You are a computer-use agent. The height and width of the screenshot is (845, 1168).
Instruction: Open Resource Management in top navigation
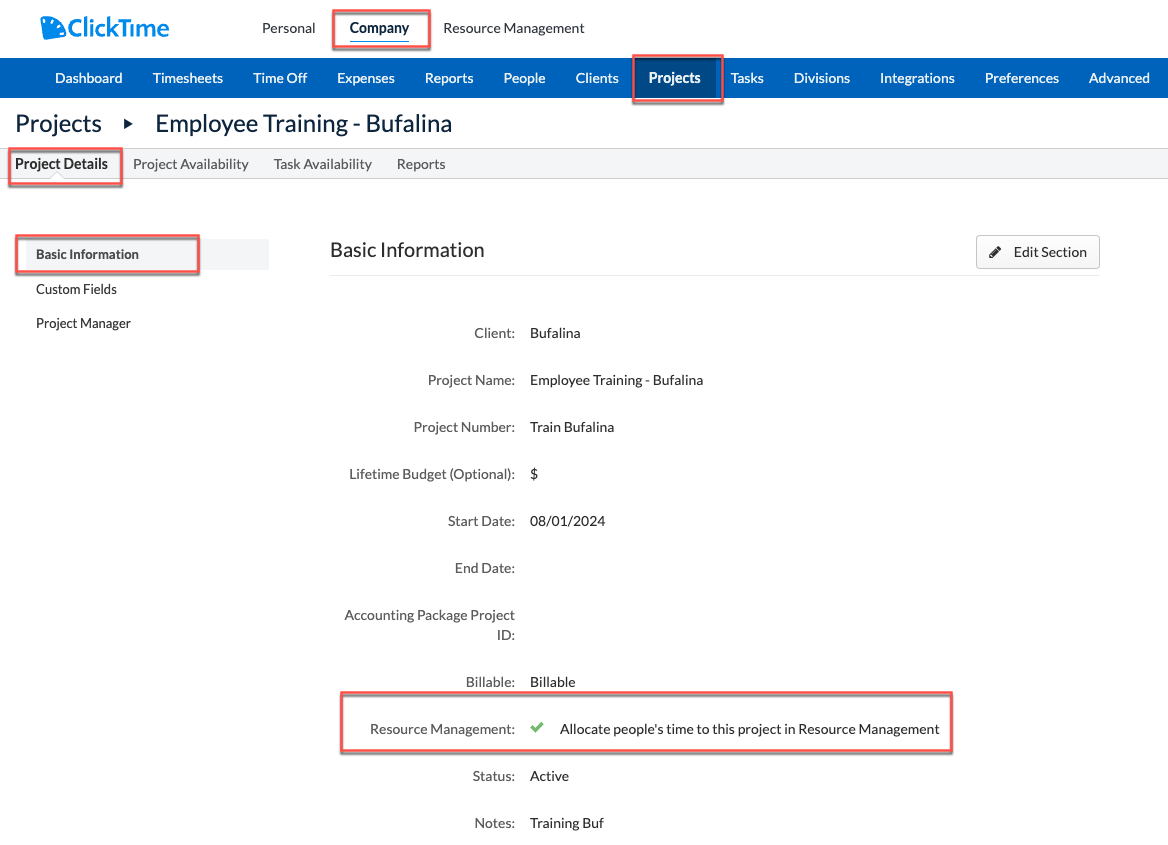point(513,28)
